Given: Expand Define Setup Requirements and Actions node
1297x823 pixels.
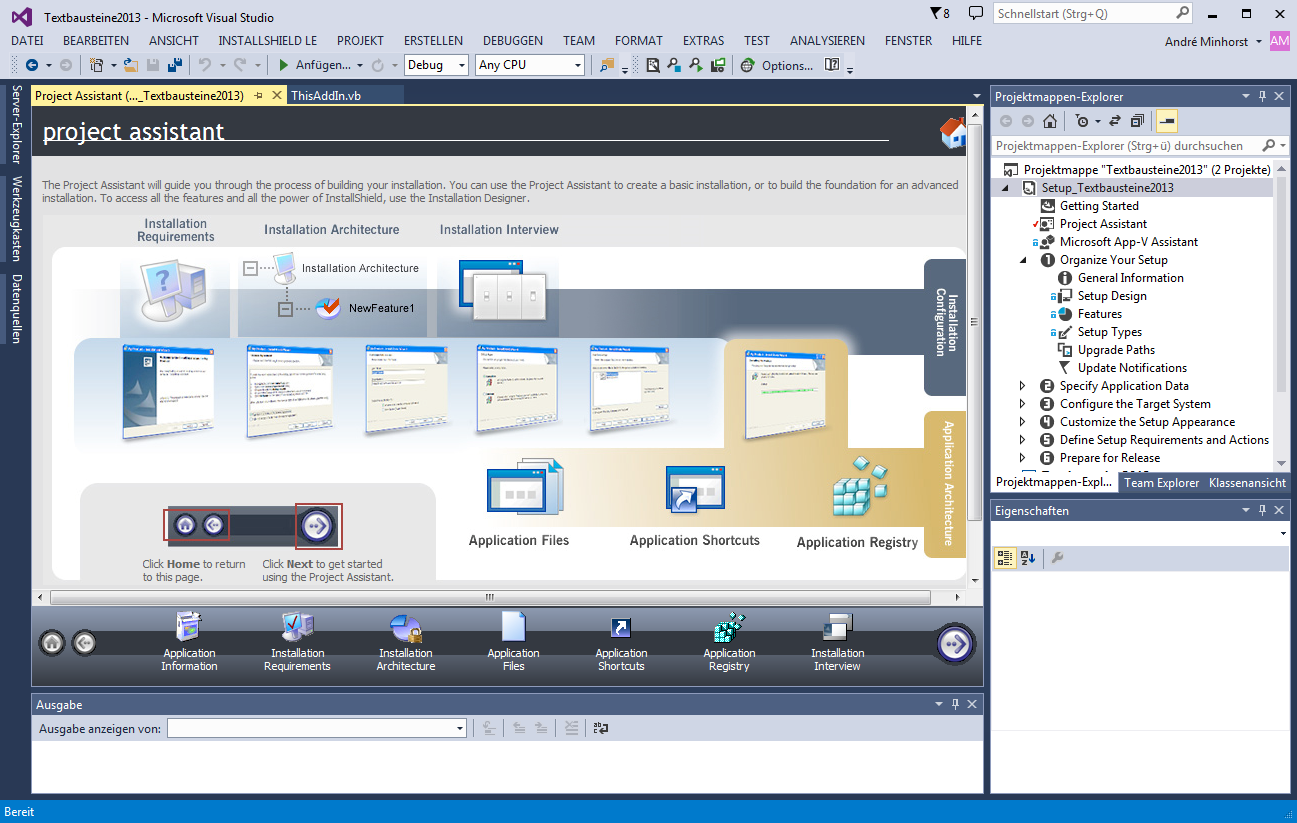Looking at the screenshot, I should pos(1023,440).
